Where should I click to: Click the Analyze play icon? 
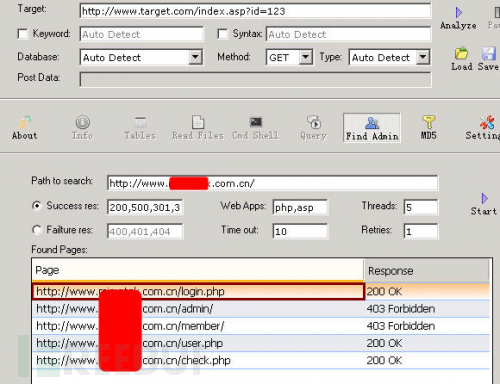(459, 13)
